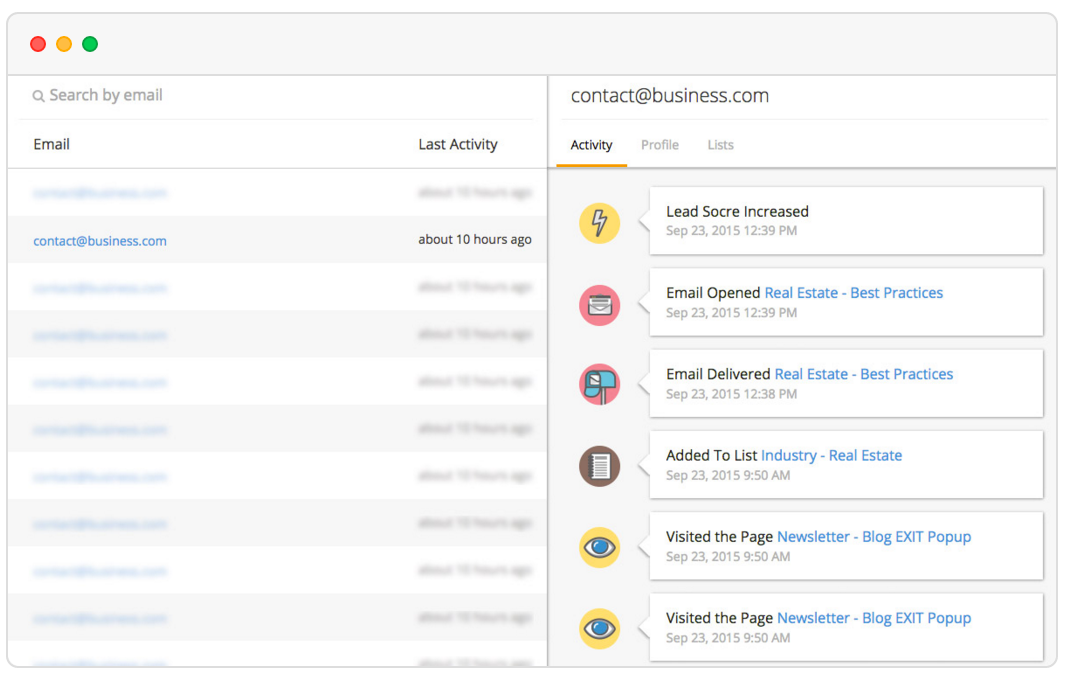Select the highlighted contact@business.com row

[x=100, y=241]
